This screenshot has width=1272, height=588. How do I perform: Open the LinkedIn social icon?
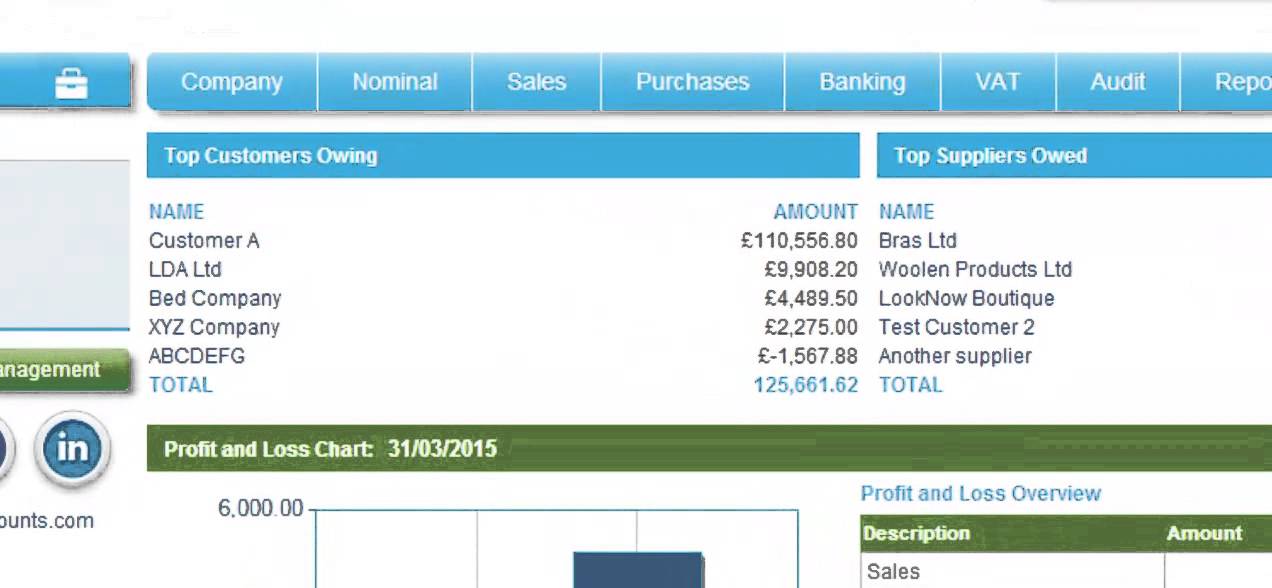(72, 449)
